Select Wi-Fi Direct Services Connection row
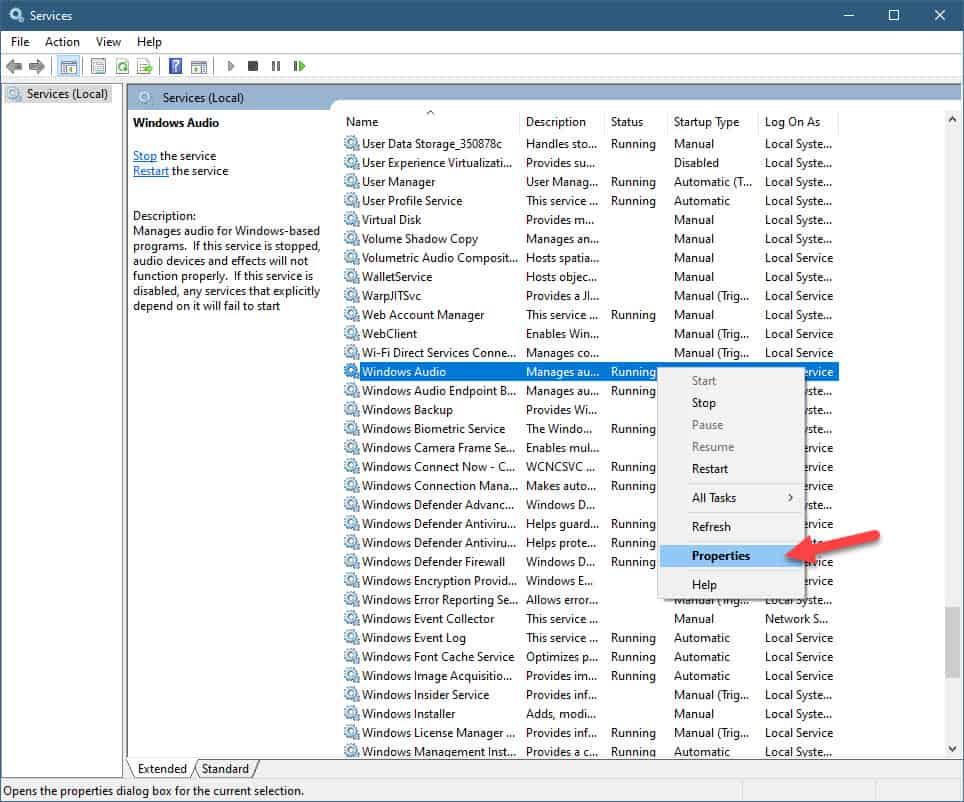The image size is (964, 802). [590, 352]
